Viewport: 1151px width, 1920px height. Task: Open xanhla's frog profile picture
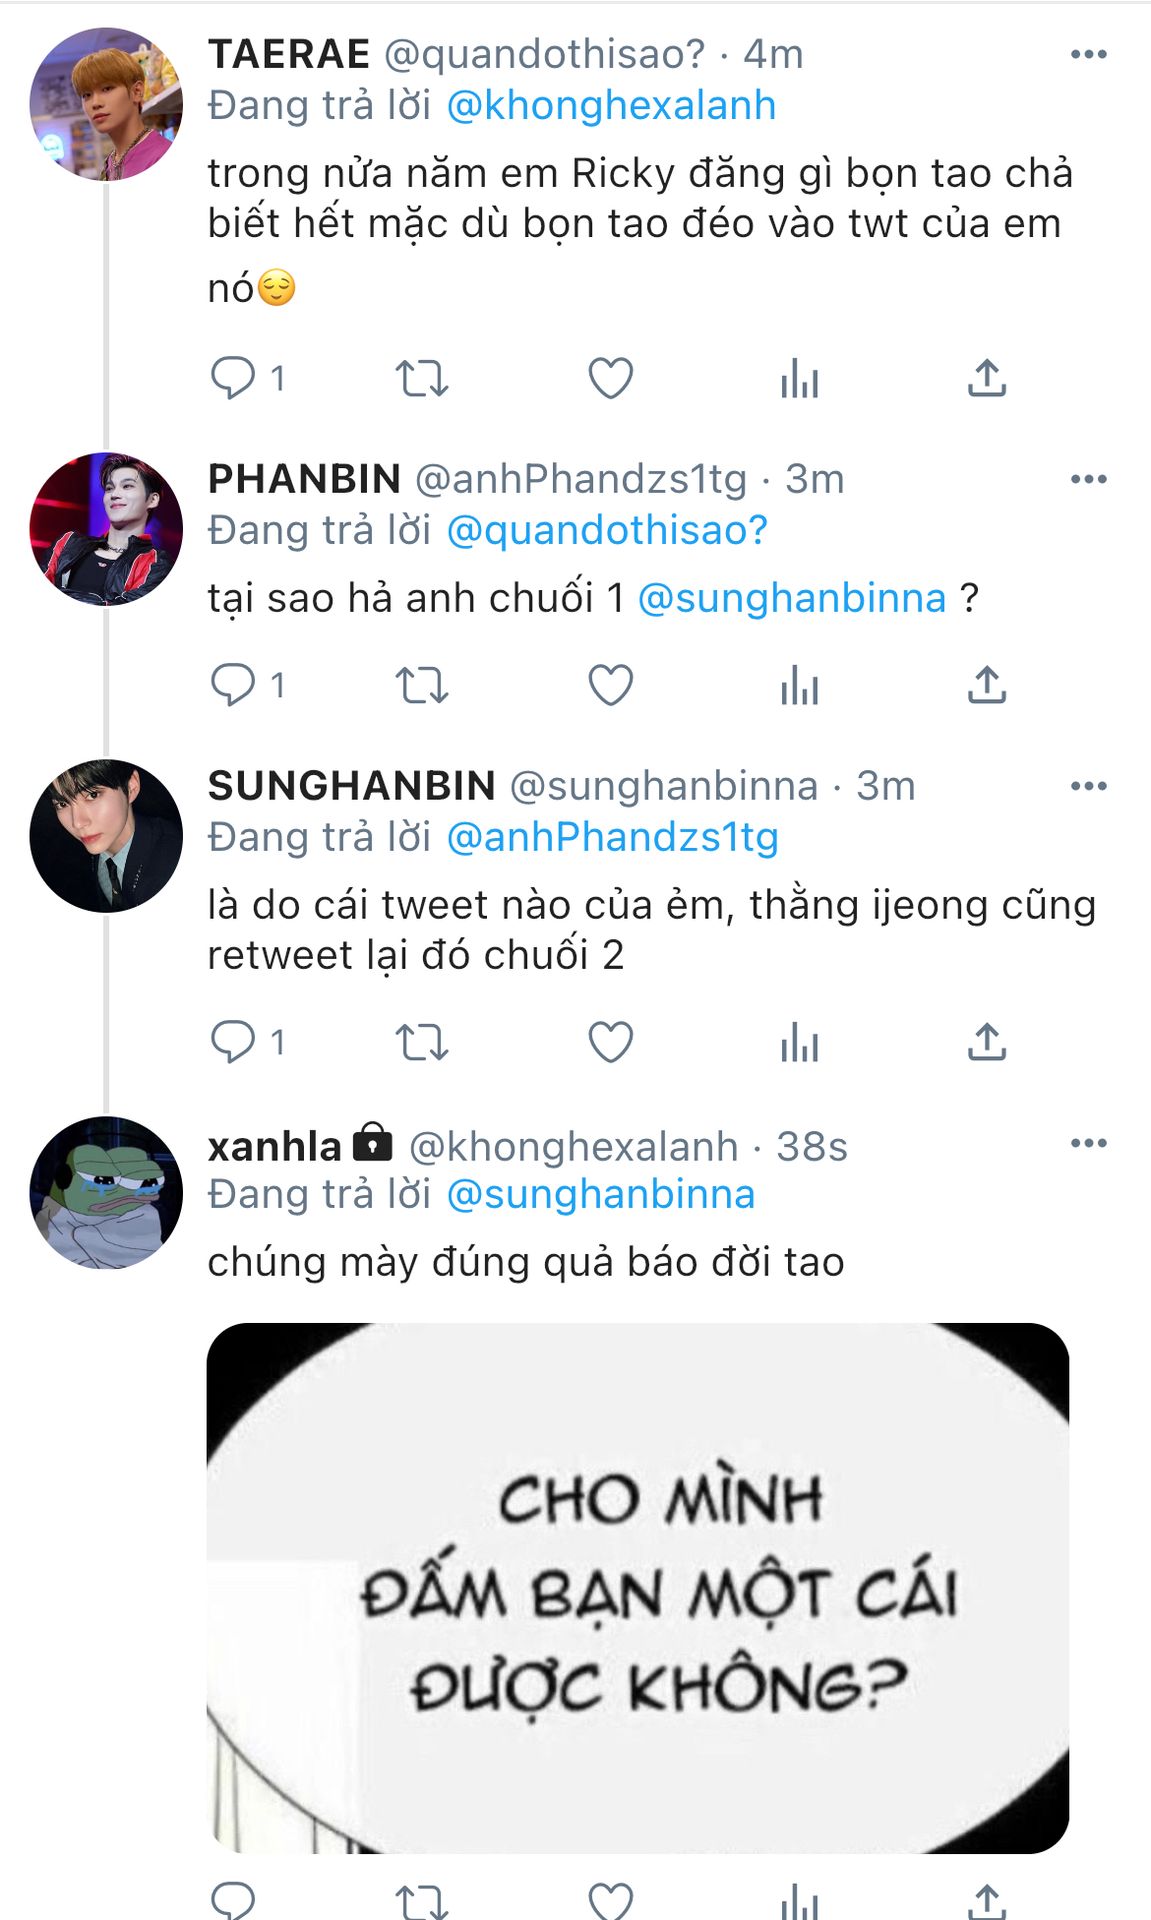(x=106, y=1193)
